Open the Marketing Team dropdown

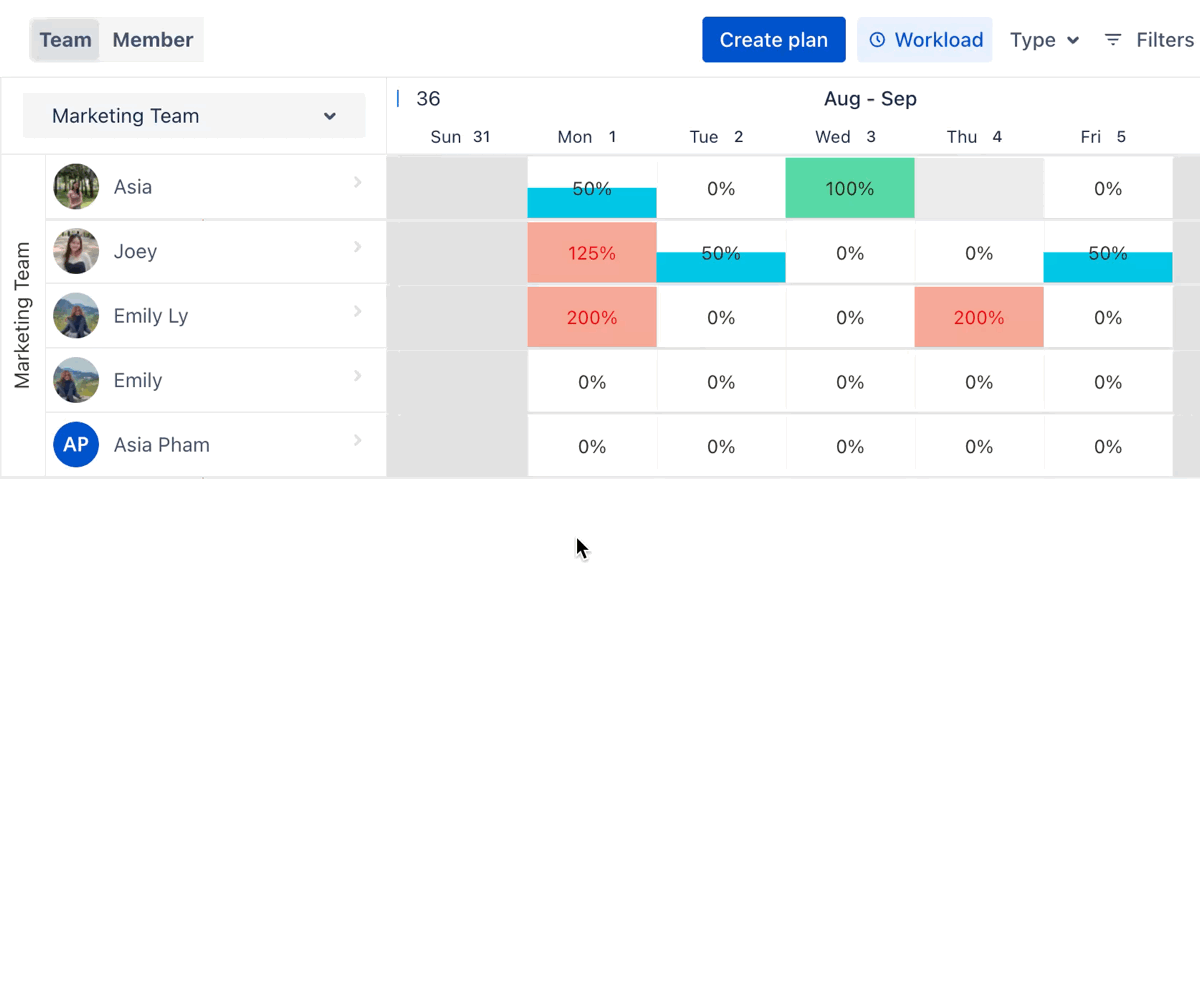coord(194,116)
